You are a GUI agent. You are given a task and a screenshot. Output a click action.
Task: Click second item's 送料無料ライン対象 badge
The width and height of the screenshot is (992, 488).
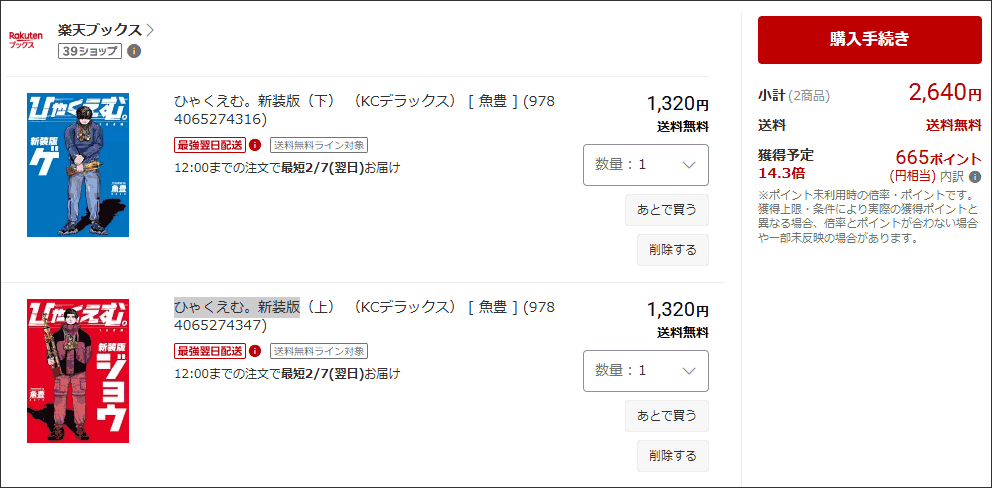click(319, 351)
